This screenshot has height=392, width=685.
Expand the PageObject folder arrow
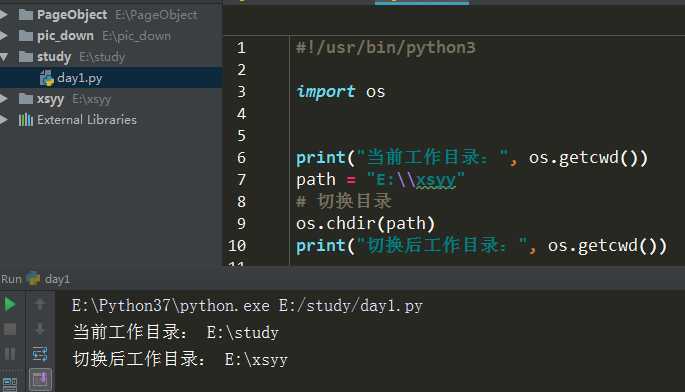pyautogui.click(x=4, y=15)
